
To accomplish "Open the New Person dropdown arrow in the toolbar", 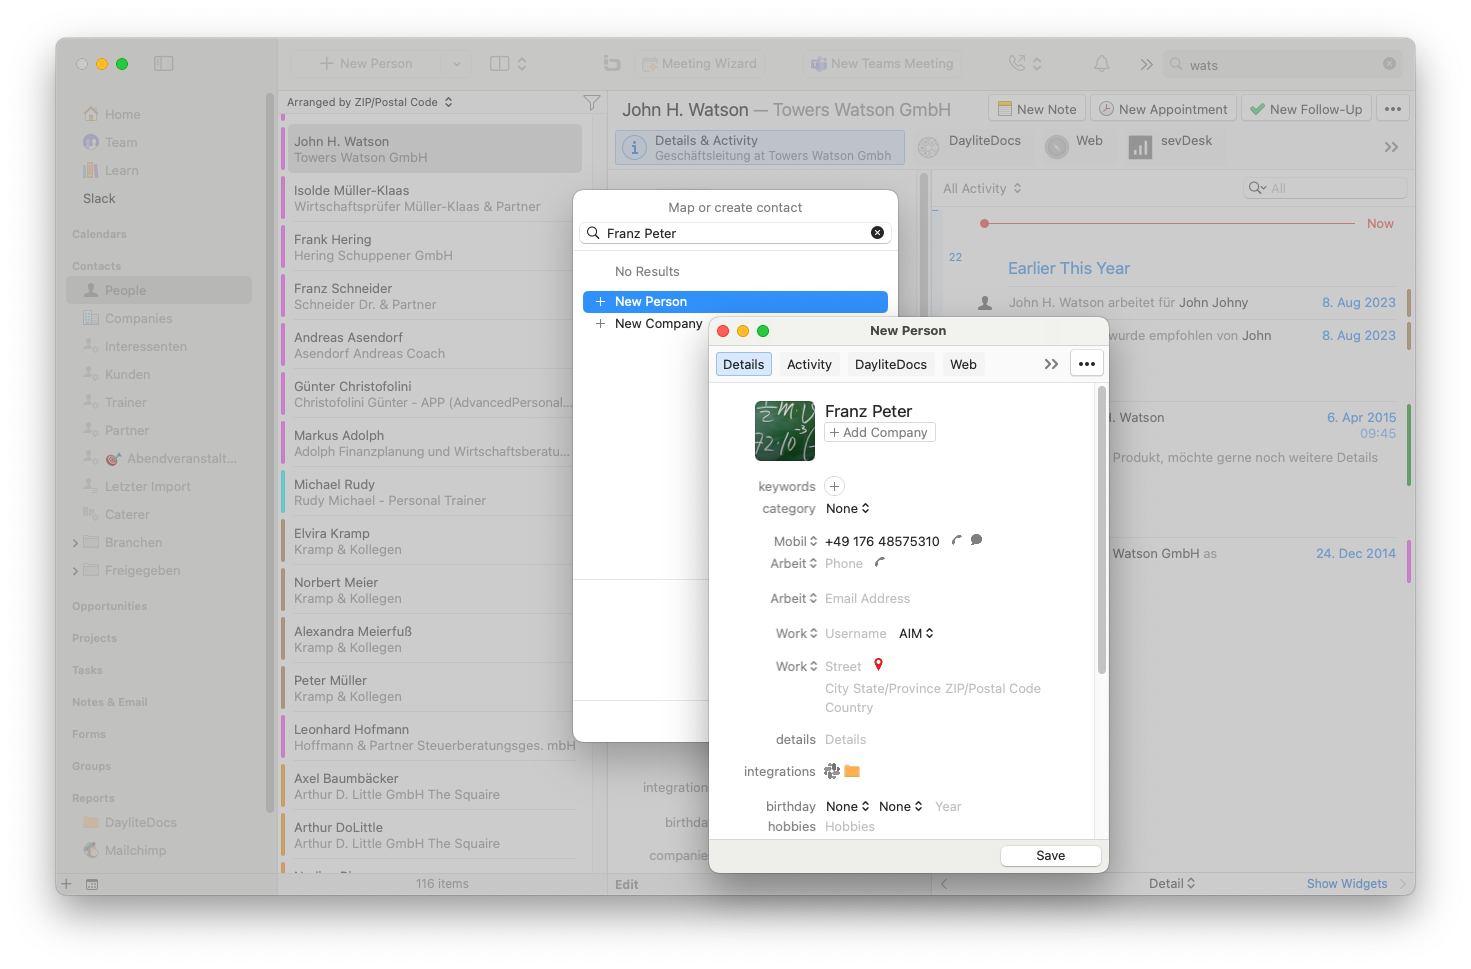I will (x=456, y=64).
